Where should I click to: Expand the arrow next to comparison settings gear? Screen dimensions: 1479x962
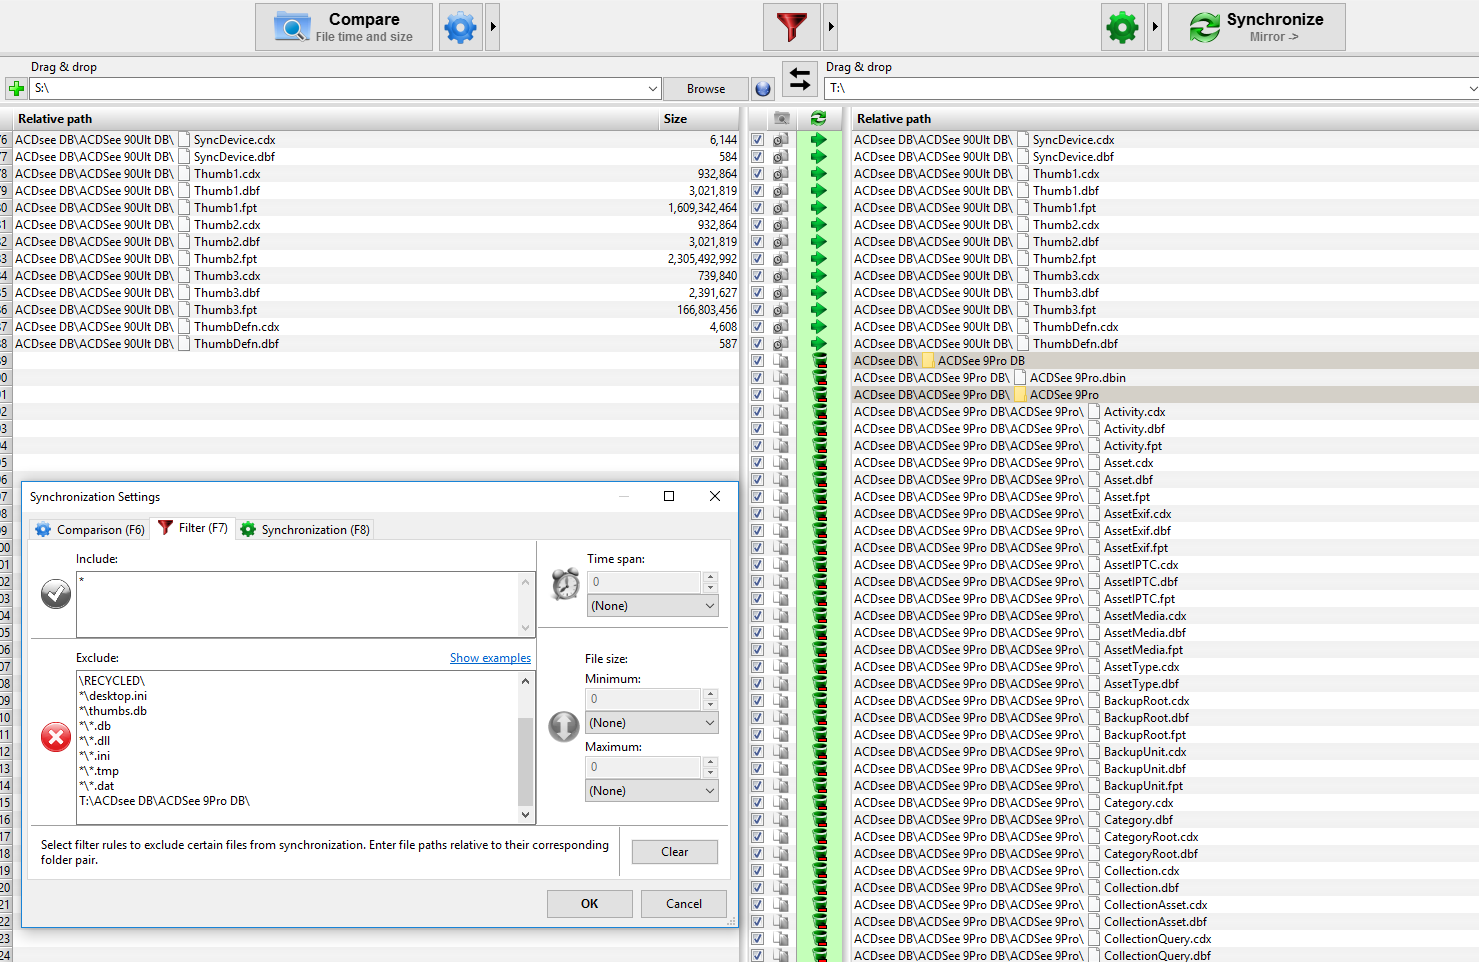[492, 27]
